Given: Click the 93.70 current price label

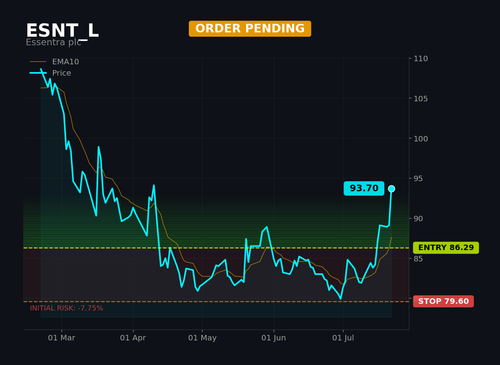Looking at the screenshot, I should 364,188.
